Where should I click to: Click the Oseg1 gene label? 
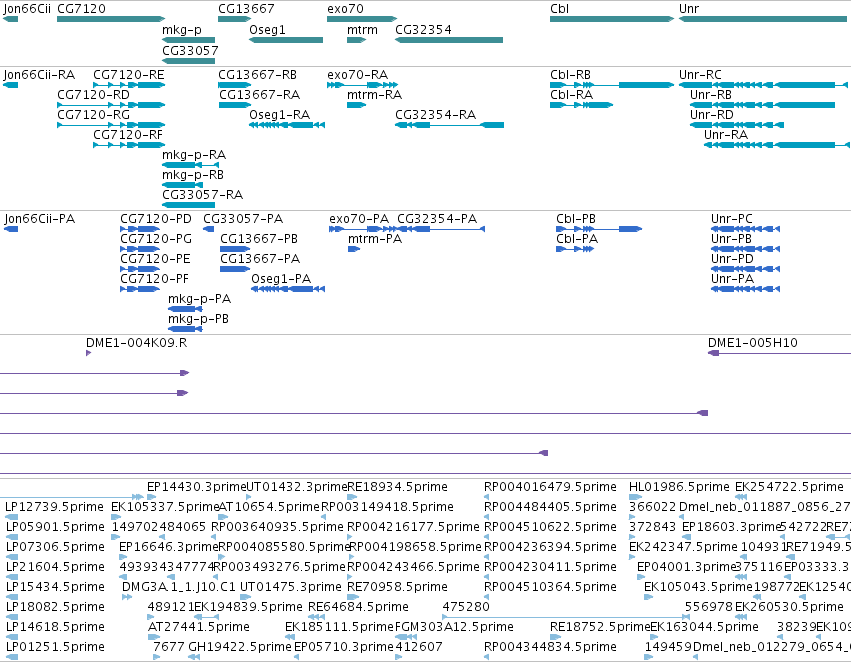tap(267, 30)
